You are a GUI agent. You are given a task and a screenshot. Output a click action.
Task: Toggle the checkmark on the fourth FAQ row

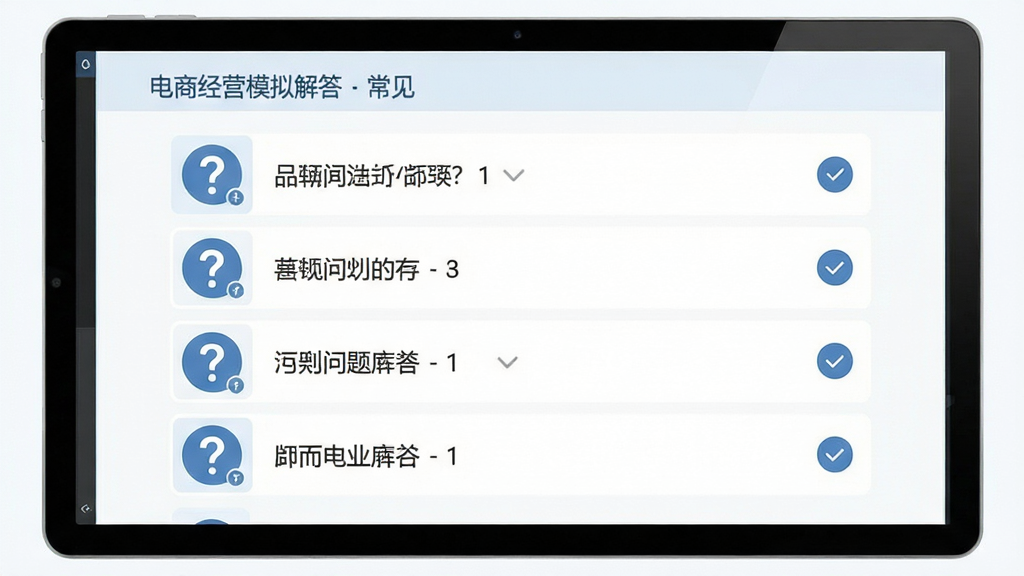(835, 455)
